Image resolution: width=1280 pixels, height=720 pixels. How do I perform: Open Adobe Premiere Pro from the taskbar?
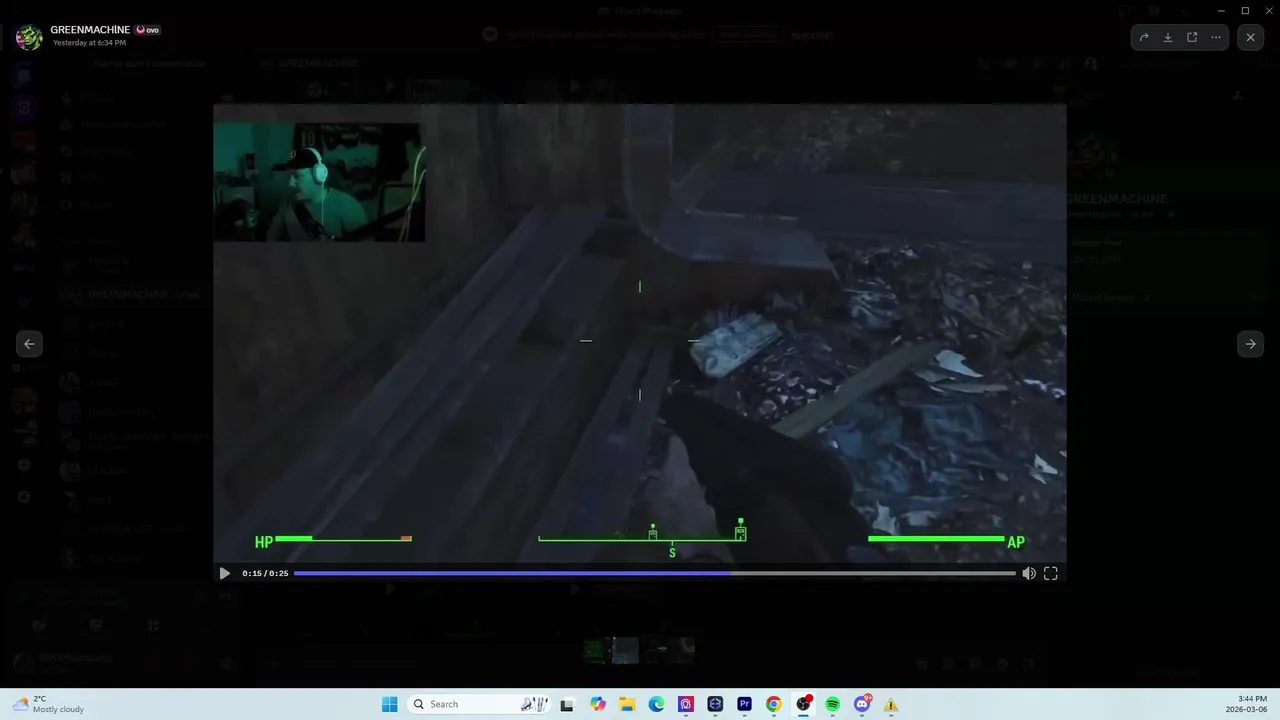(x=744, y=704)
